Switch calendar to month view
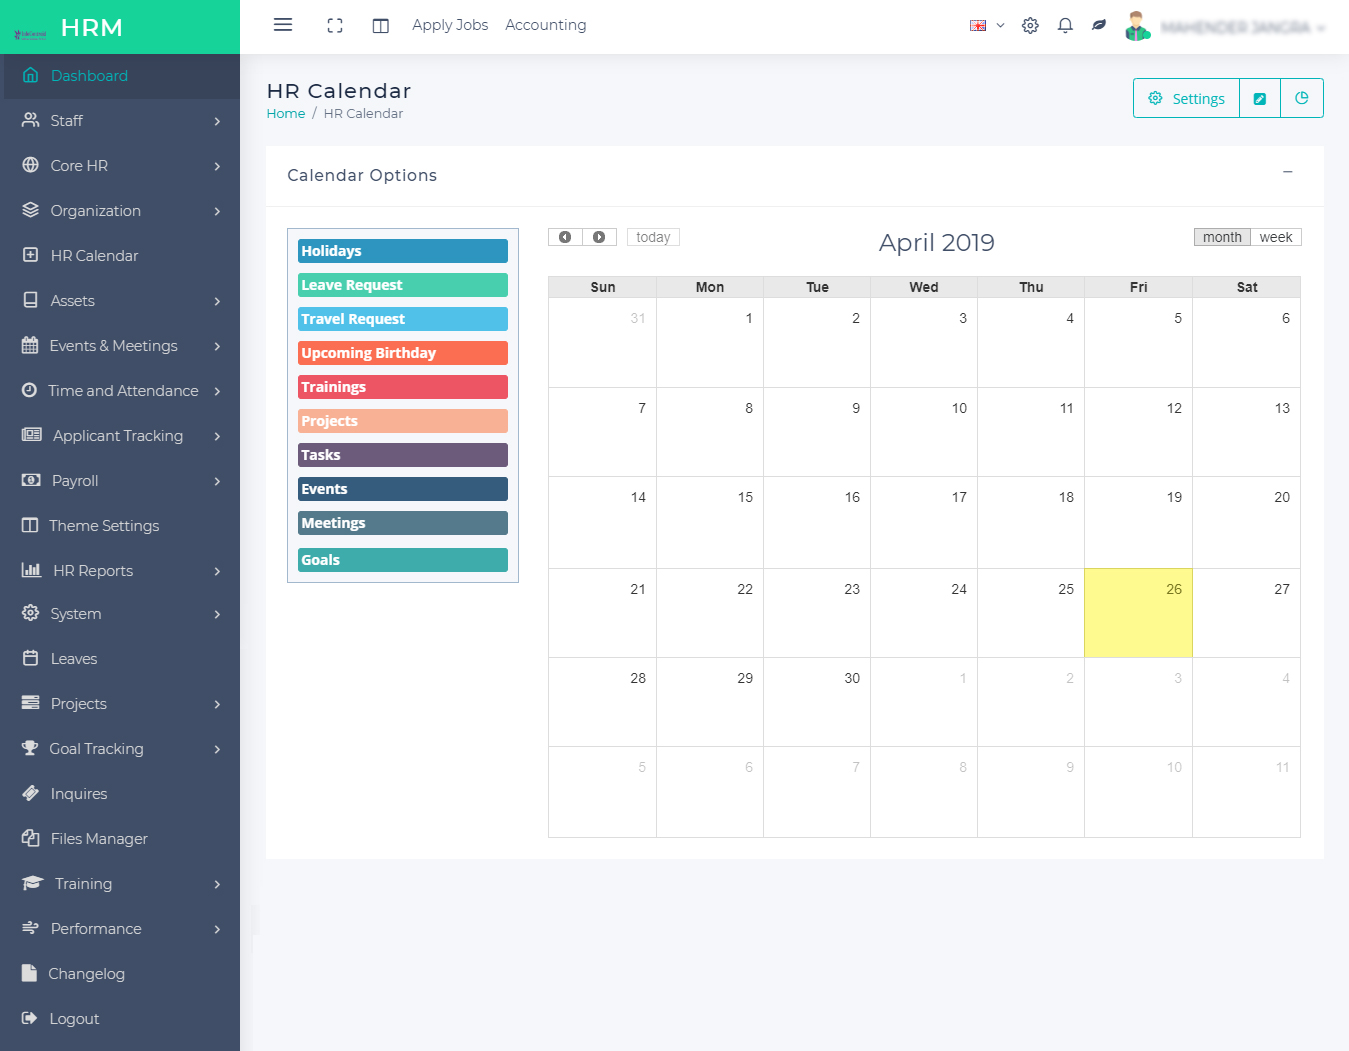Viewport: 1349px width, 1051px height. click(1222, 237)
